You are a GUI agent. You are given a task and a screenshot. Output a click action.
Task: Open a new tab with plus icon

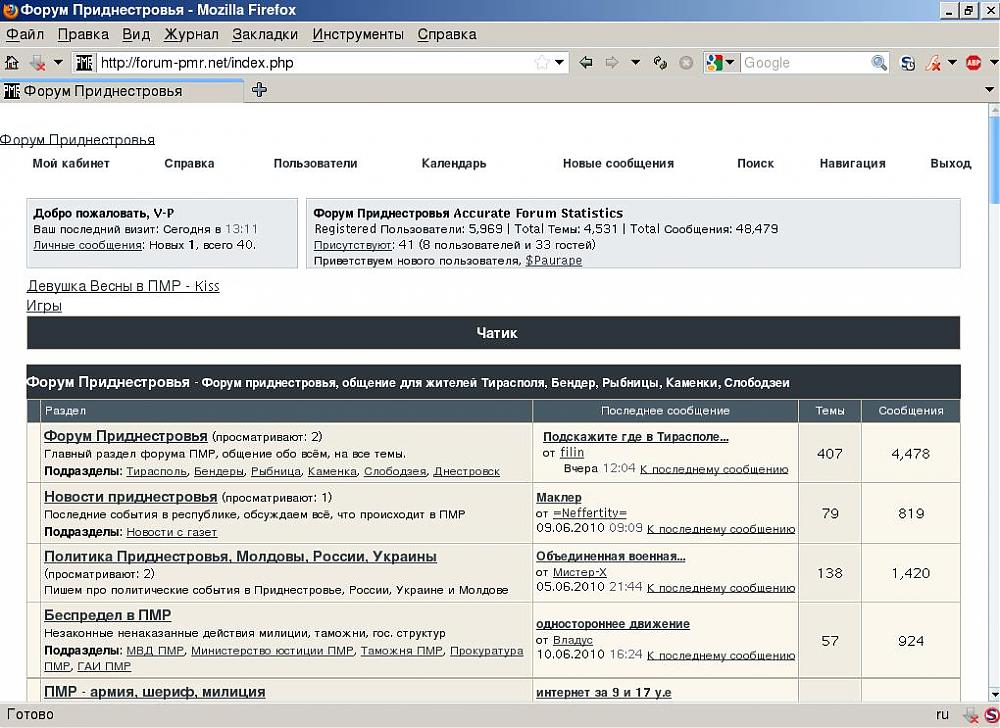pos(259,90)
